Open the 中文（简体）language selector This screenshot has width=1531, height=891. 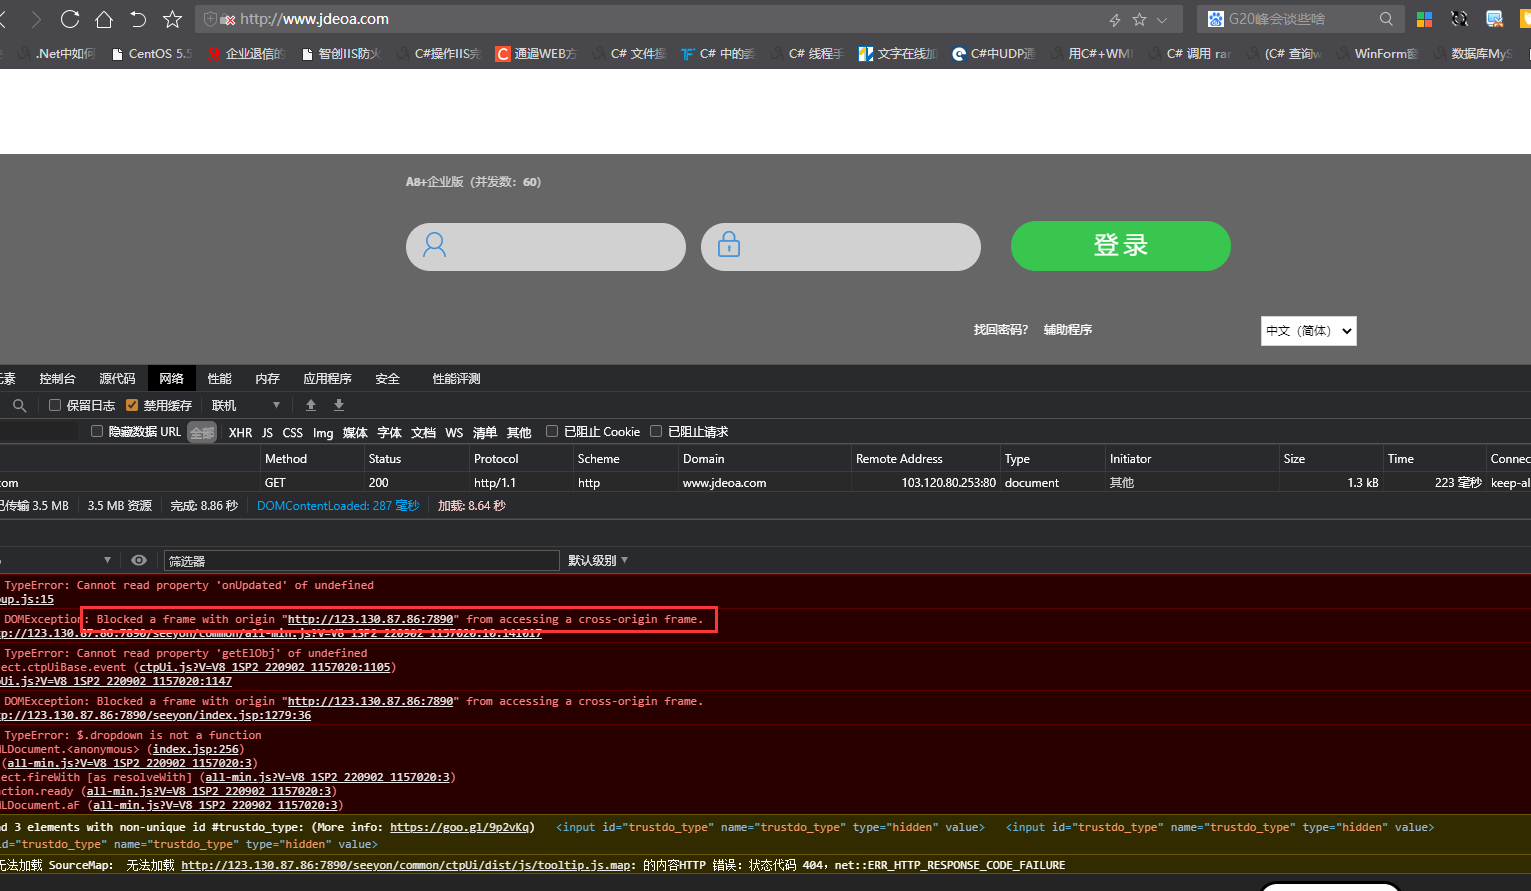[x=1308, y=331]
